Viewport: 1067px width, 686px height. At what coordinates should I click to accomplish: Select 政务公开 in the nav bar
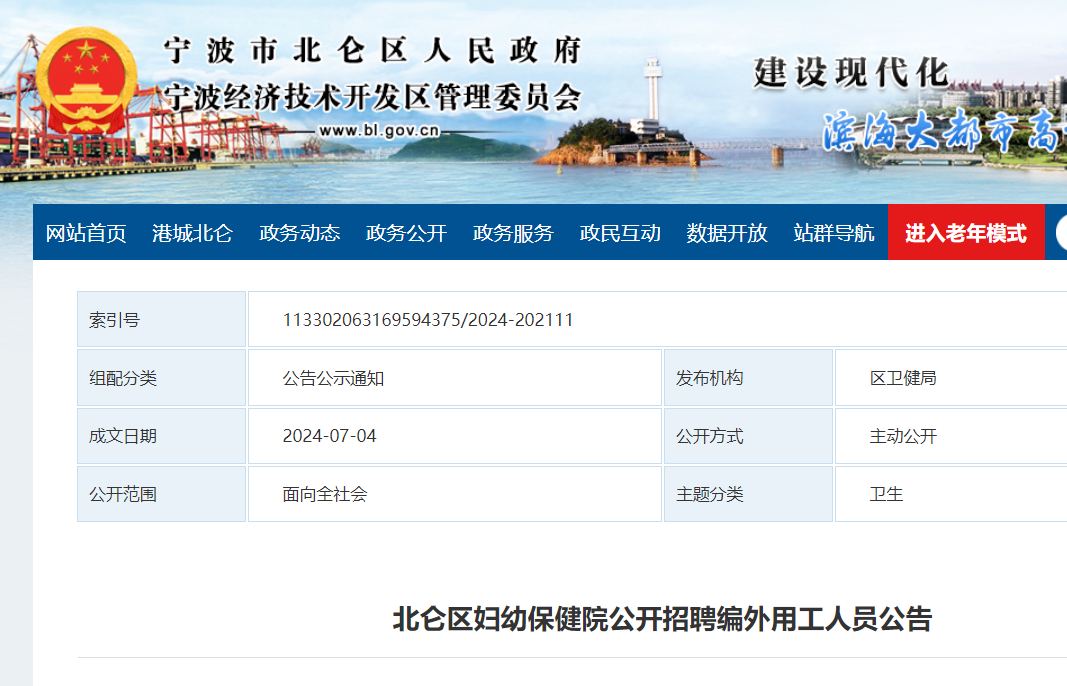(x=406, y=233)
